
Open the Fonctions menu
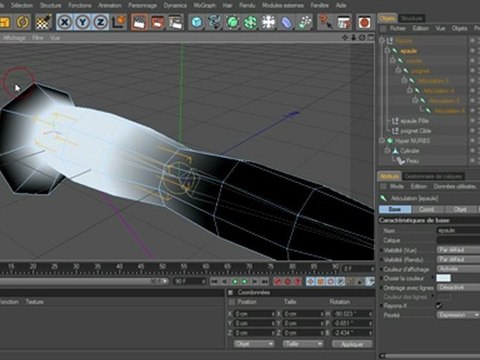pos(80,5)
